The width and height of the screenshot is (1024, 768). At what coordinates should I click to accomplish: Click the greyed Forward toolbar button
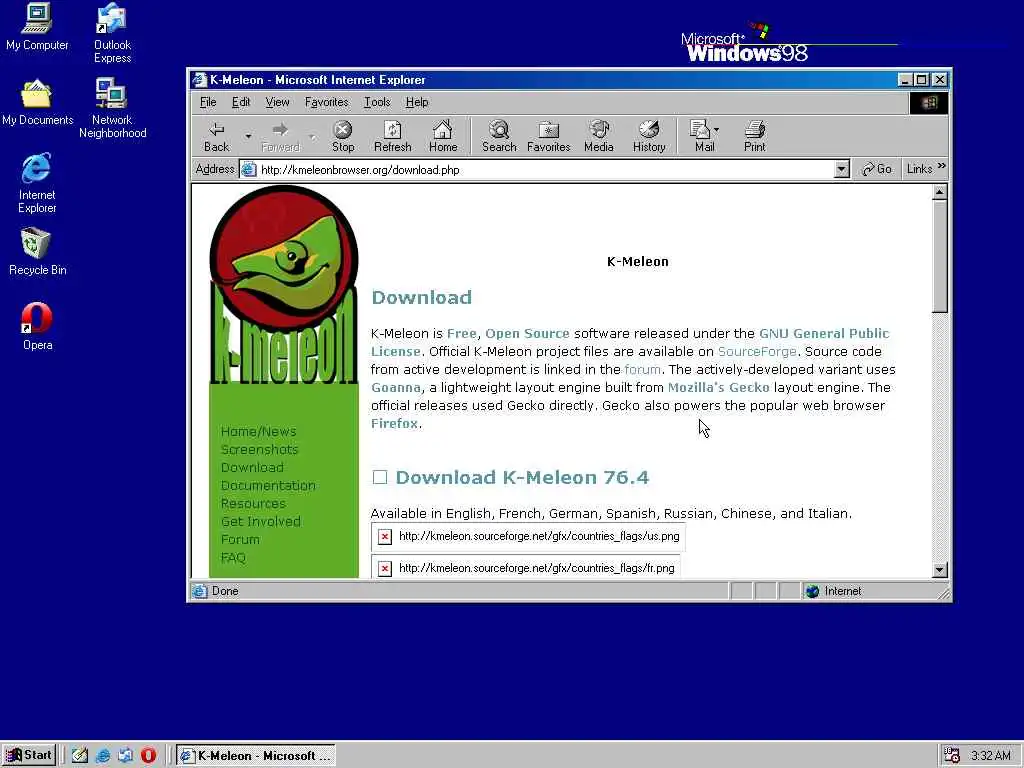(x=280, y=136)
